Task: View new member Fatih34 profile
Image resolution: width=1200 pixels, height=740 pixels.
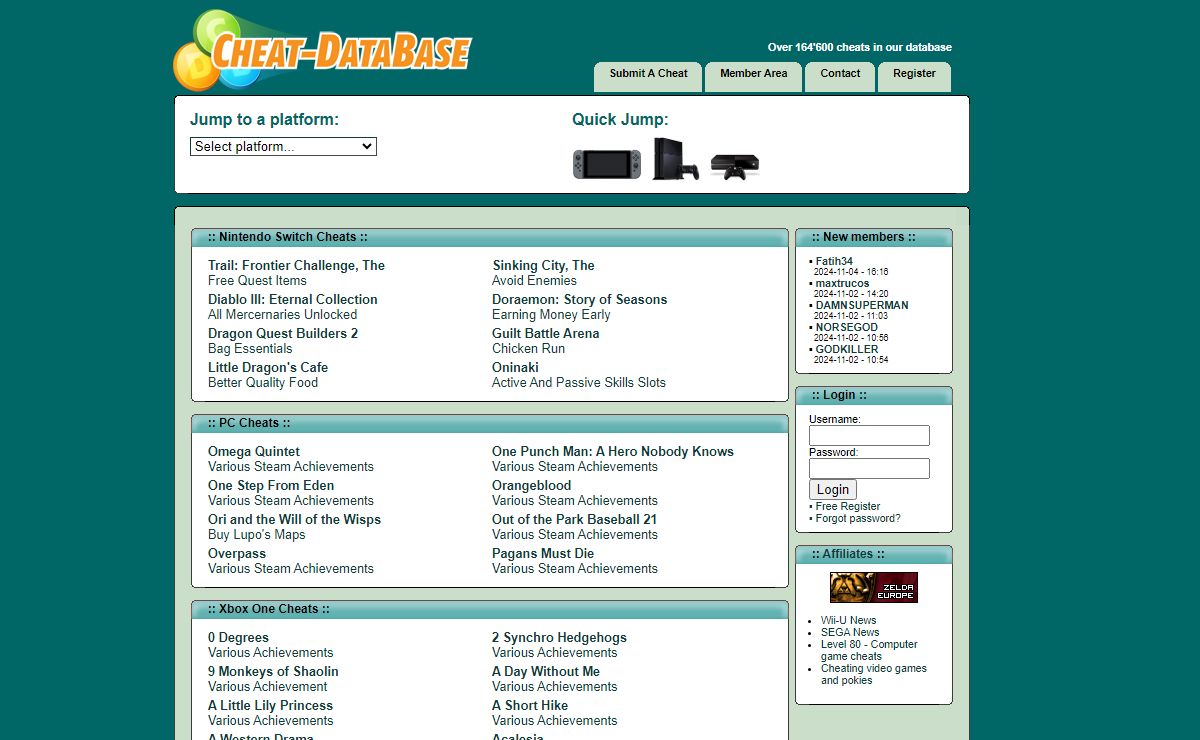Action: [834, 261]
